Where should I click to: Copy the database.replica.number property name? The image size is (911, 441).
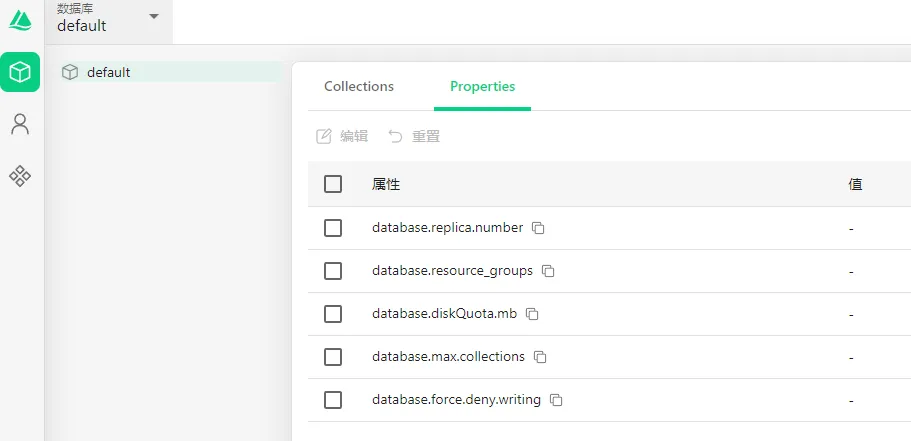click(x=539, y=228)
